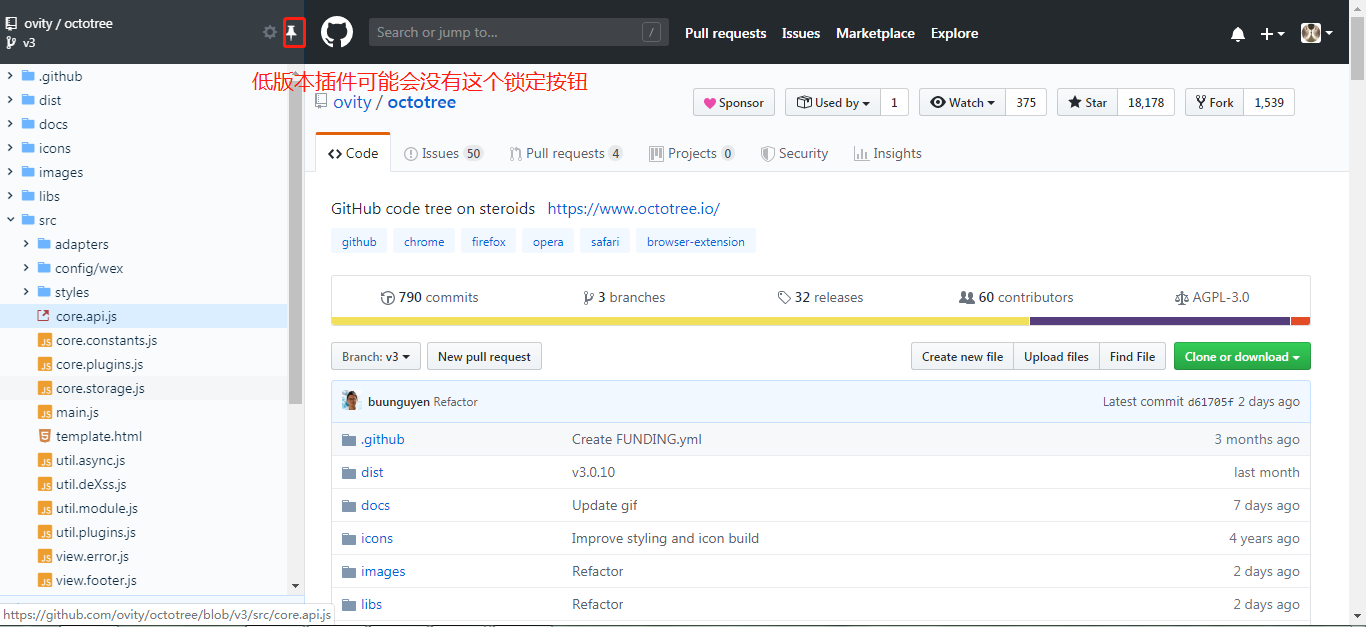Expand the images folder in sidebar tree

point(11,172)
